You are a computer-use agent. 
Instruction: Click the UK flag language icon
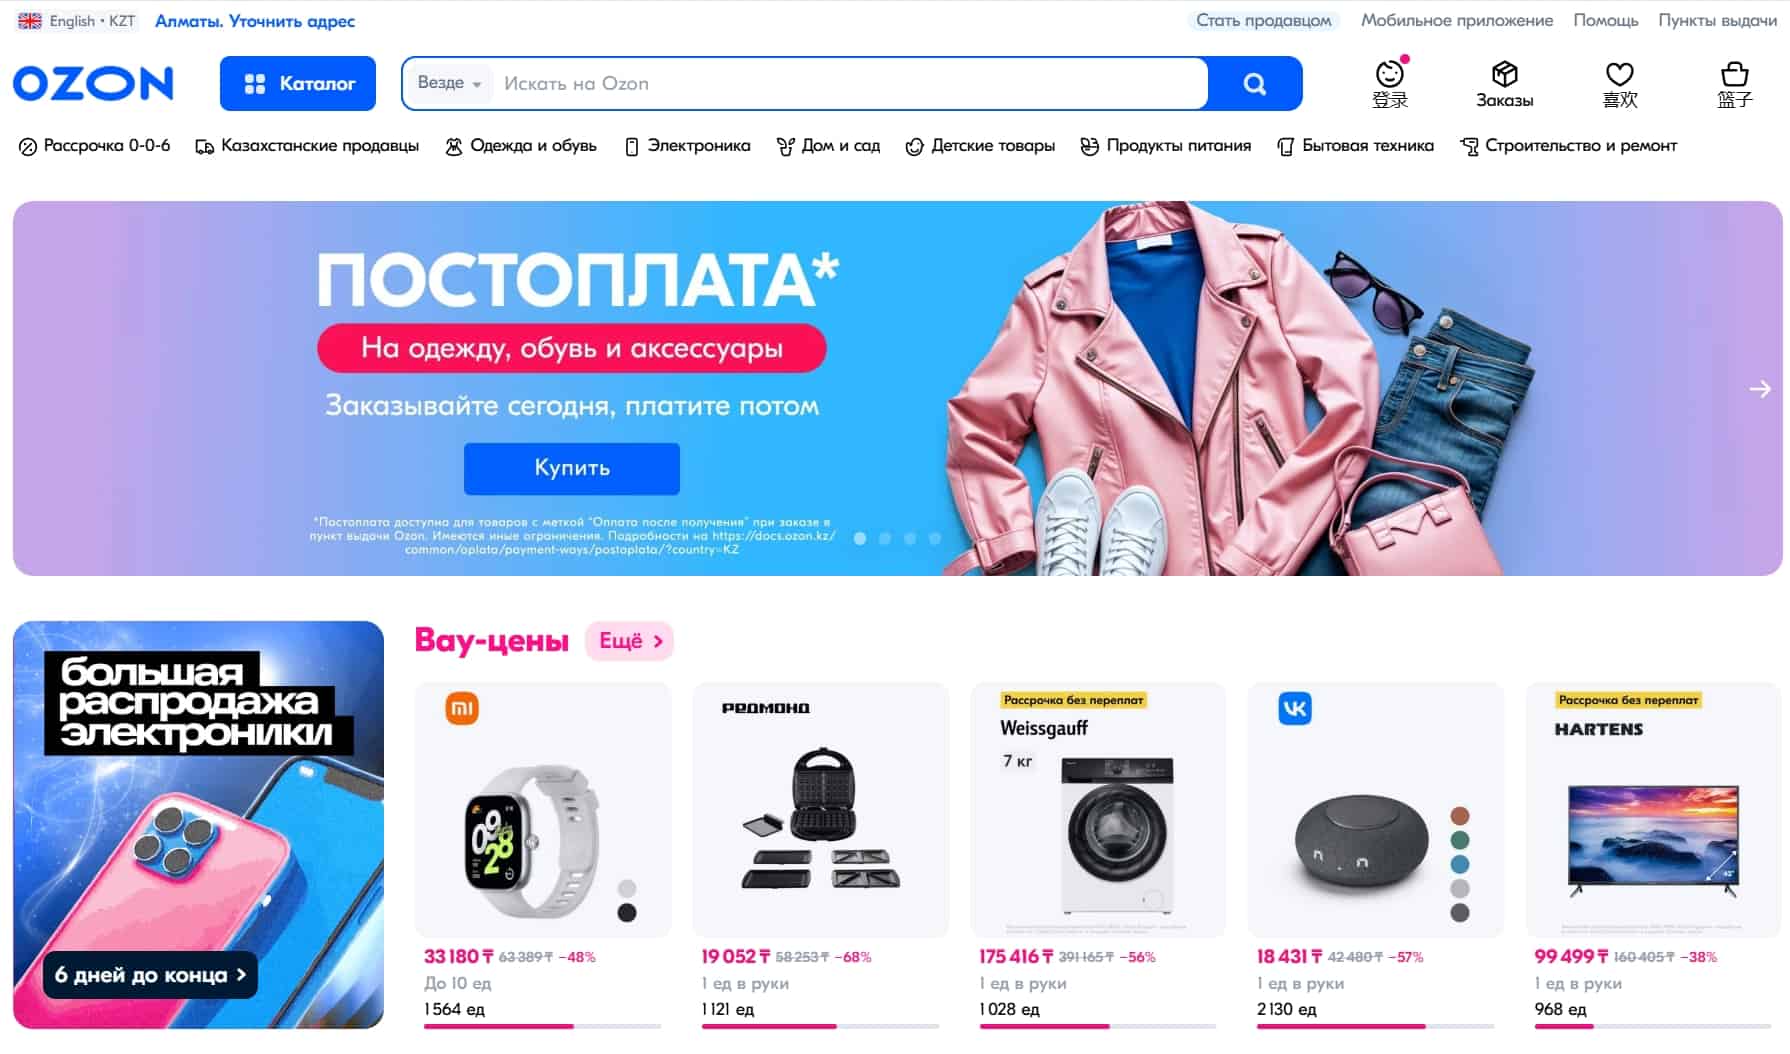30,21
